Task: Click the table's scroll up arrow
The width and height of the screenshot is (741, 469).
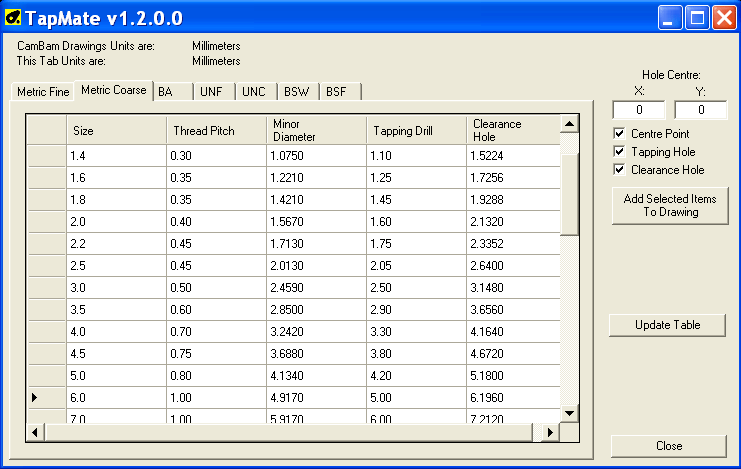Action: pyautogui.click(x=569, y=124)
